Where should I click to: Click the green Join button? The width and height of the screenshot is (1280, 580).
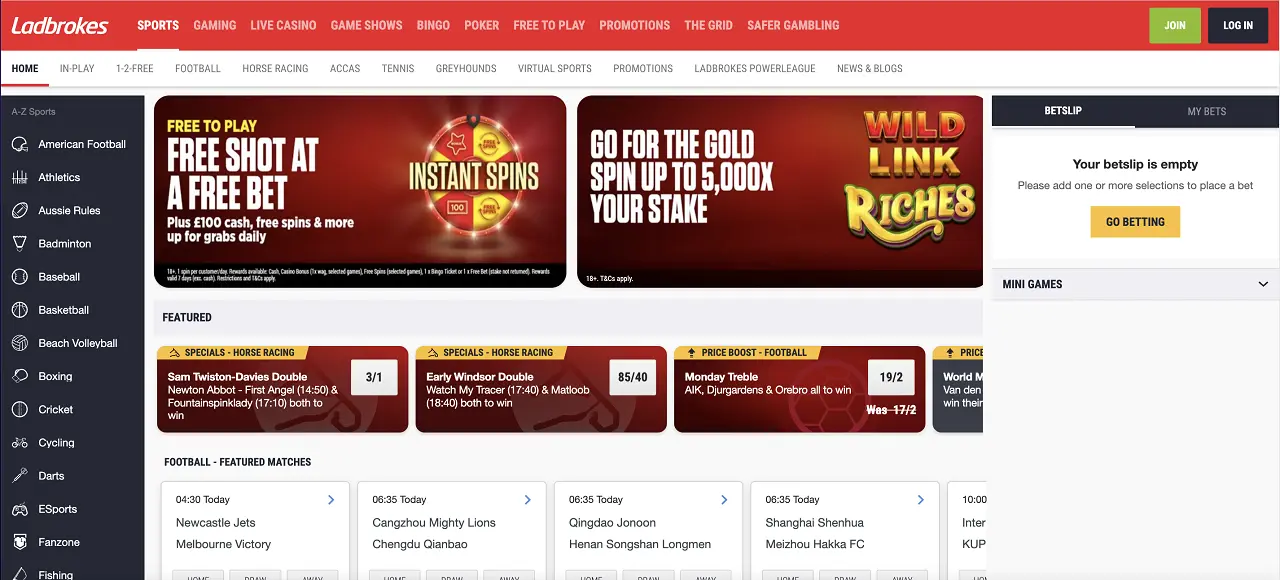pyautogui.click(x=1175, y=25)
